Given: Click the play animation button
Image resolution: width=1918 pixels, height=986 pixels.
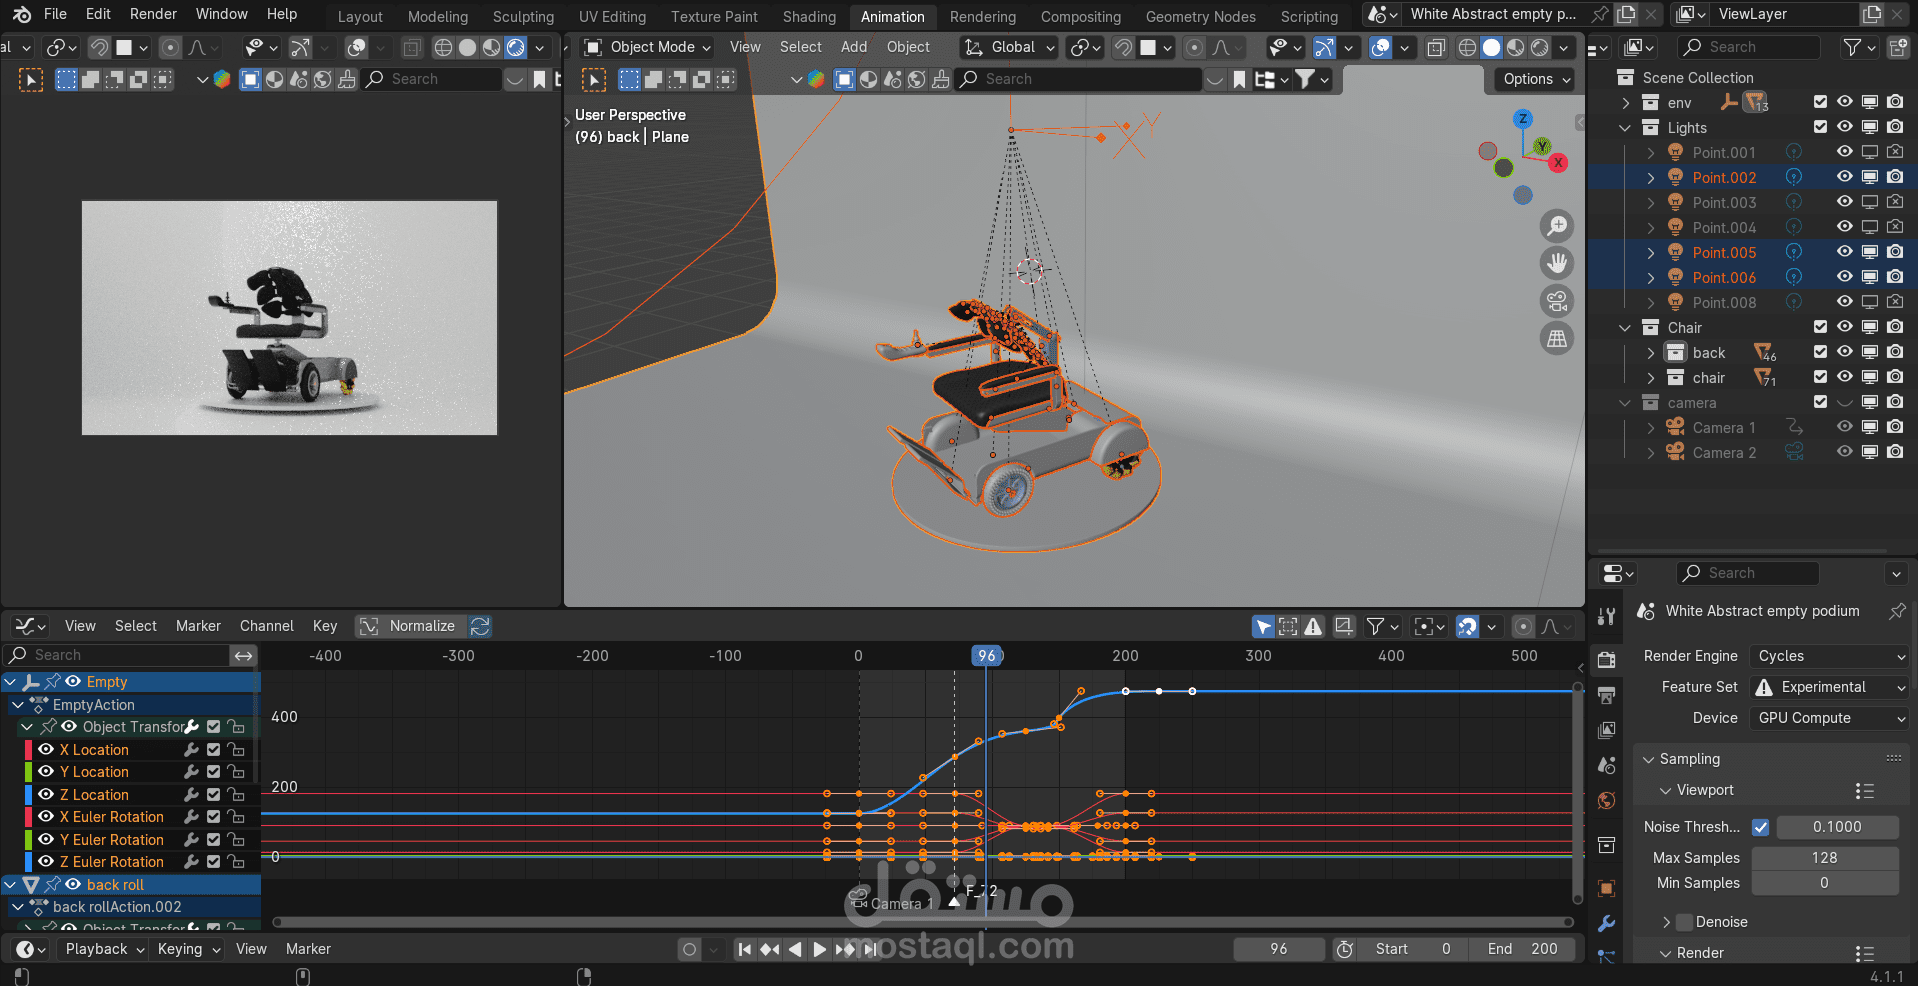Looking at the screenshot, I should [819, 949].
